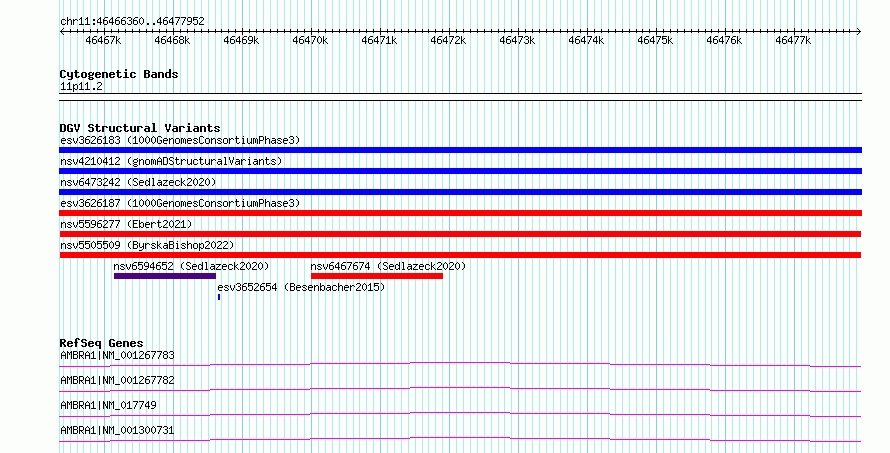Click the 46475k ruler tick label

coord(655,40)
